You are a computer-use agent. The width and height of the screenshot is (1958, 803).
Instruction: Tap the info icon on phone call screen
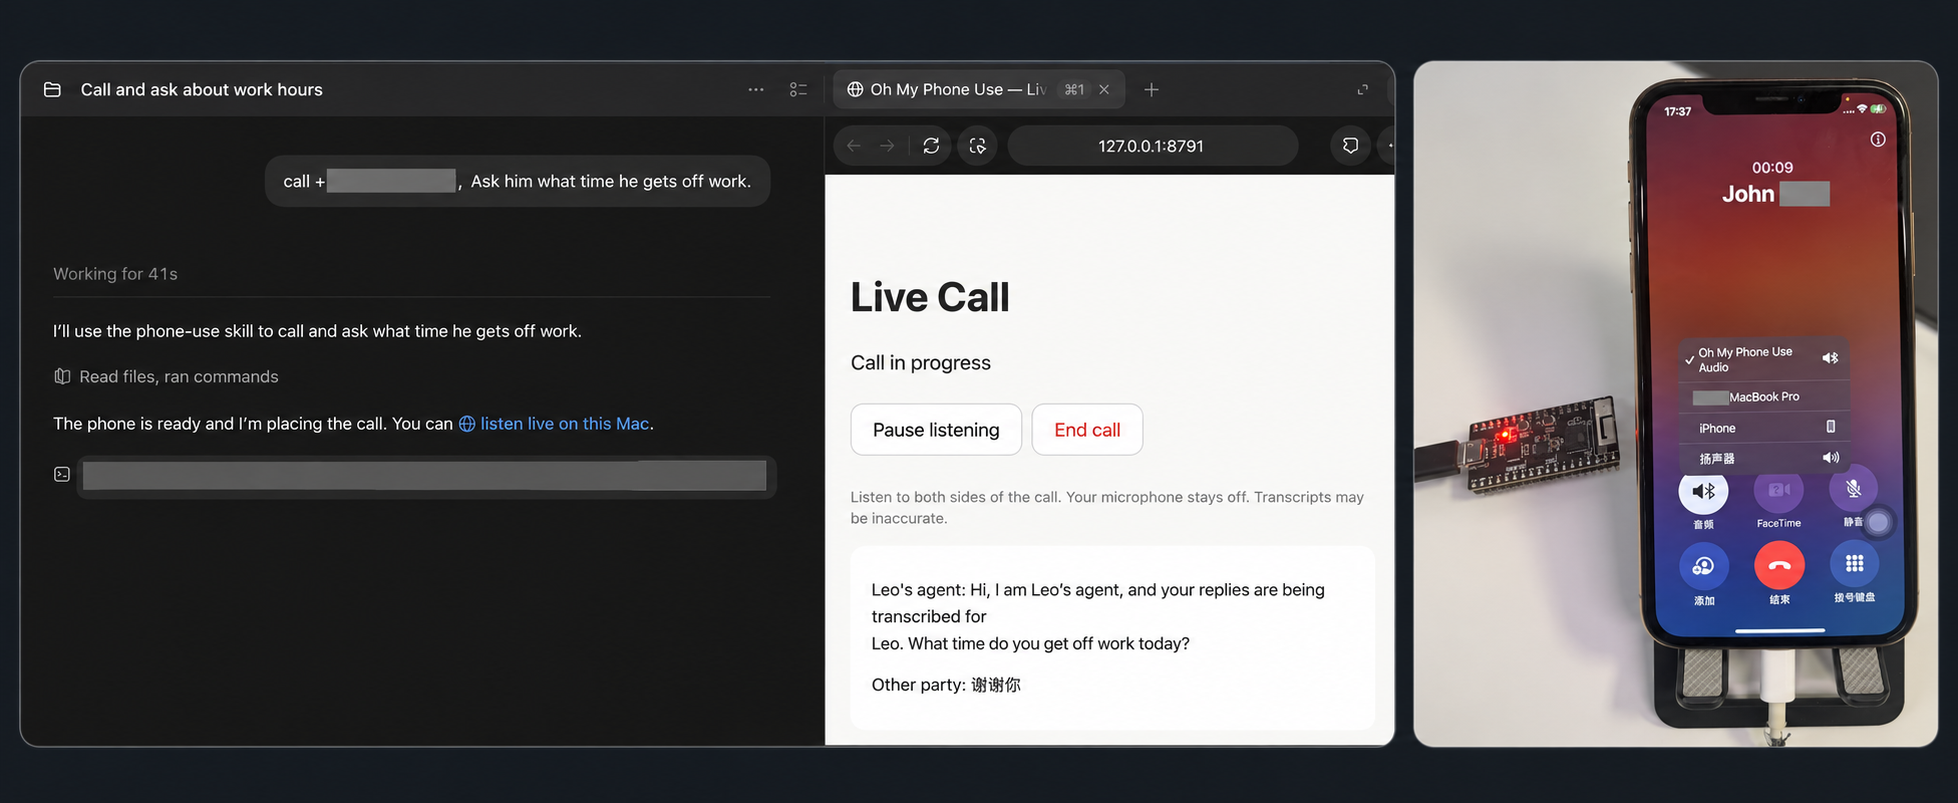[x=1878, y=140]
